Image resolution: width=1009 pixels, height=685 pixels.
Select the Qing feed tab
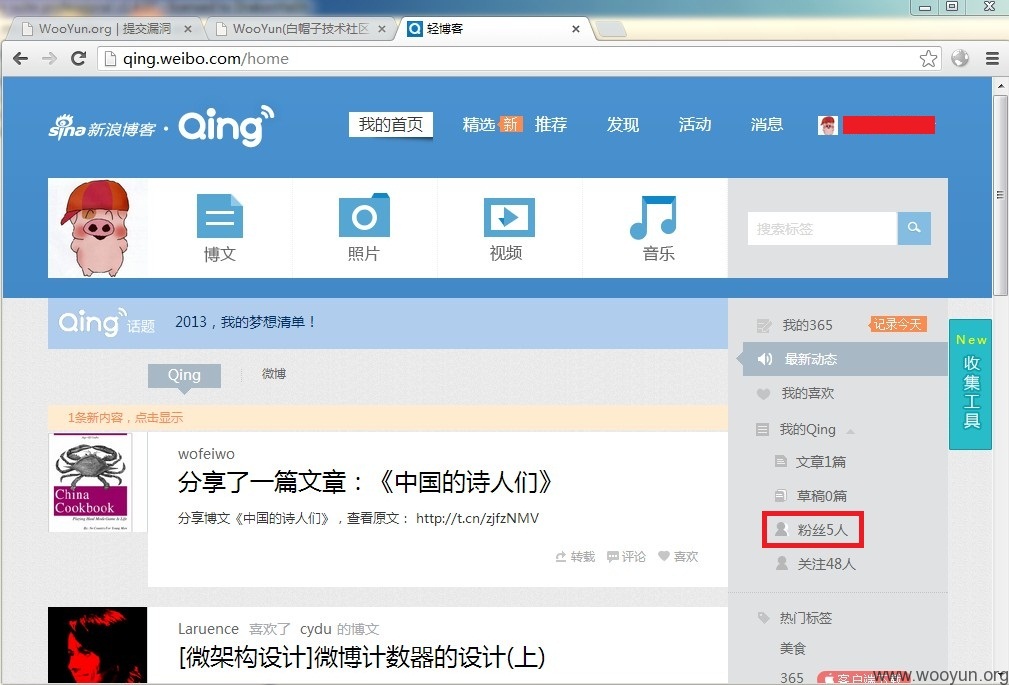(184, 375)
